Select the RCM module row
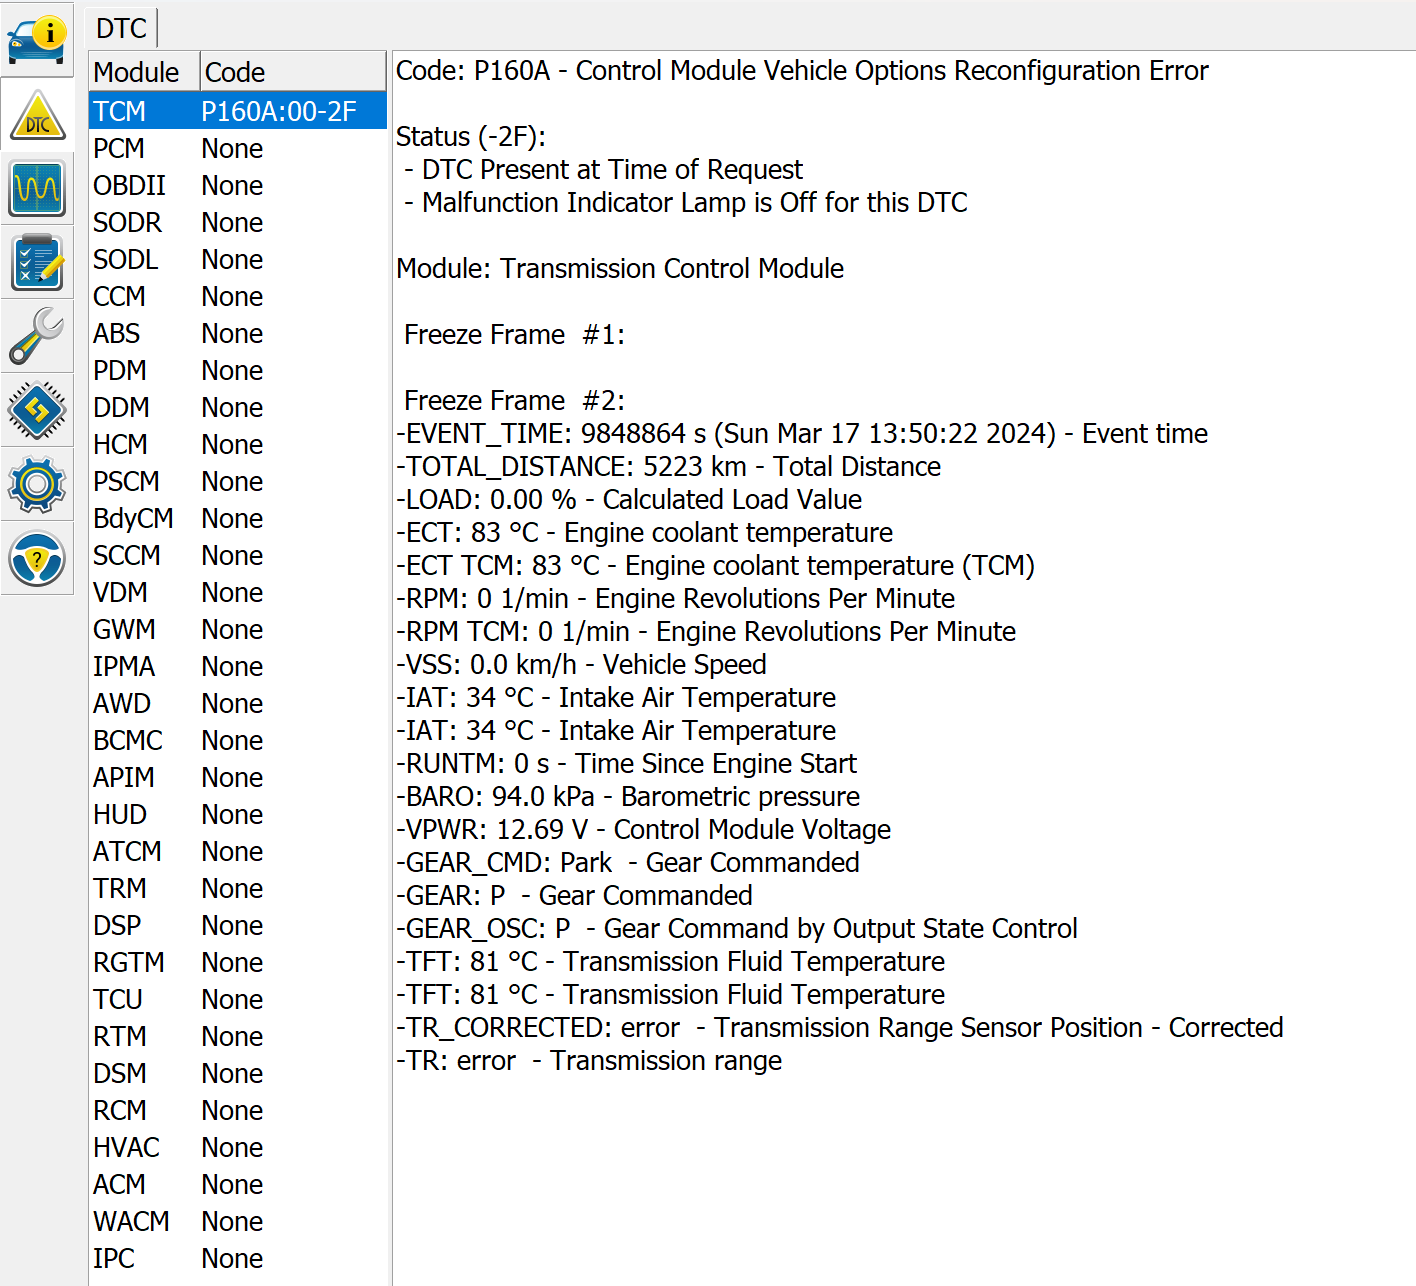Image resolution: width=1416 pixels, height=1286 pixels. (238, 1110)
